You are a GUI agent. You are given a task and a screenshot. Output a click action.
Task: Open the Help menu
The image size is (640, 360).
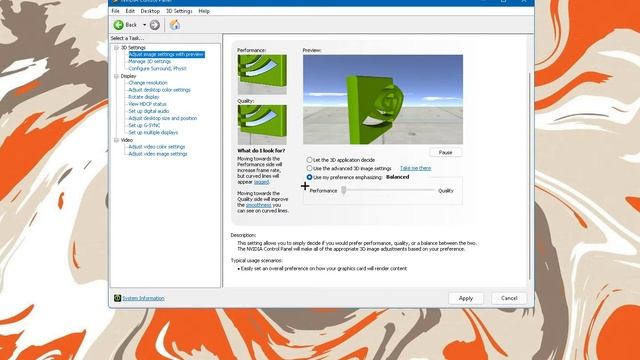pyautogui.click(x=204, y=11)
